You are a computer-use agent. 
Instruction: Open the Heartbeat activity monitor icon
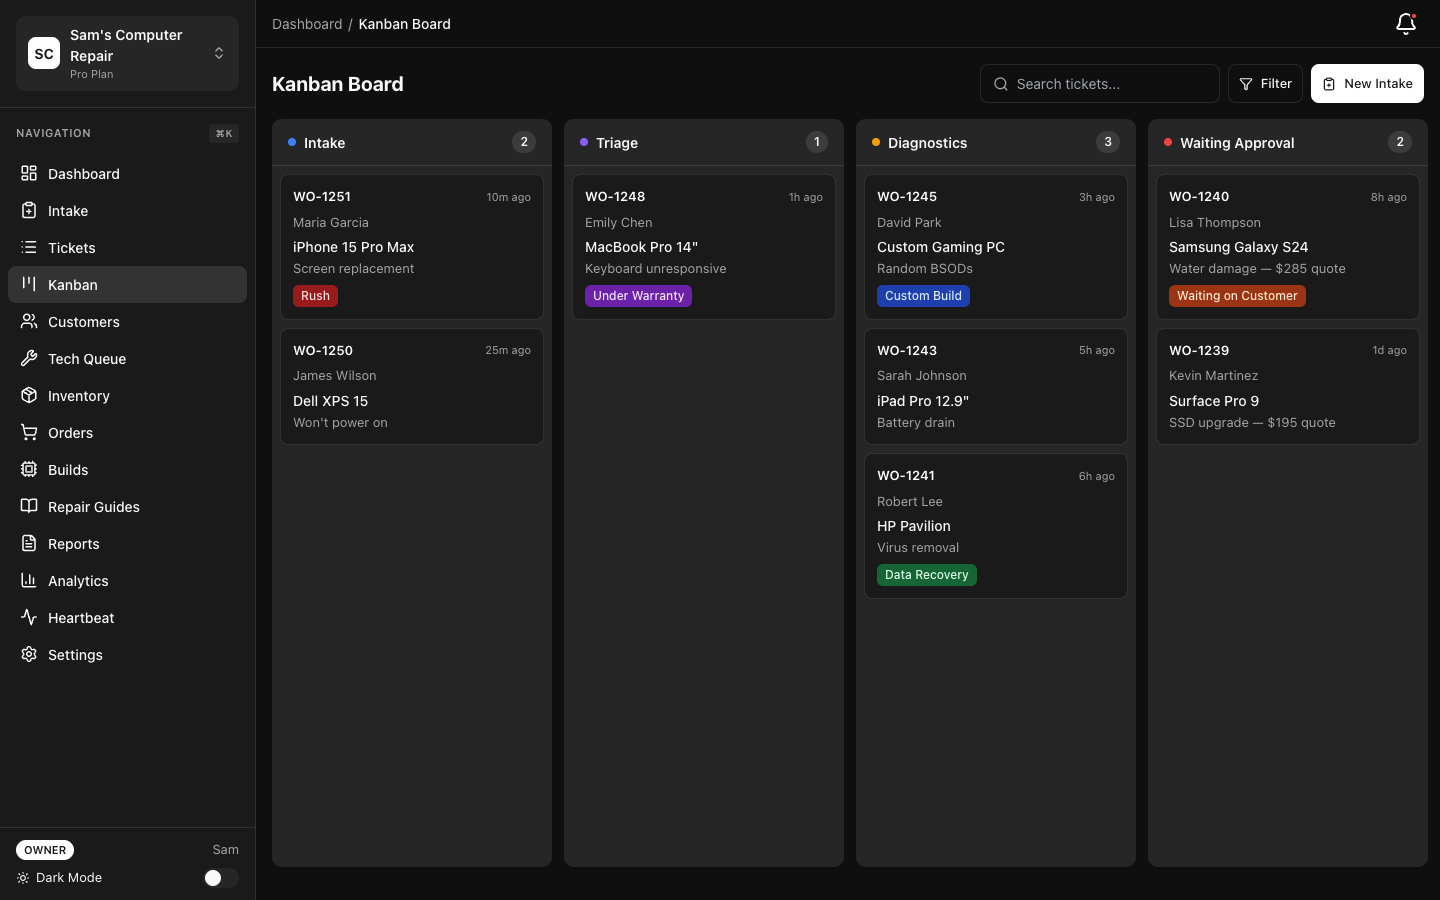(29, 618)
